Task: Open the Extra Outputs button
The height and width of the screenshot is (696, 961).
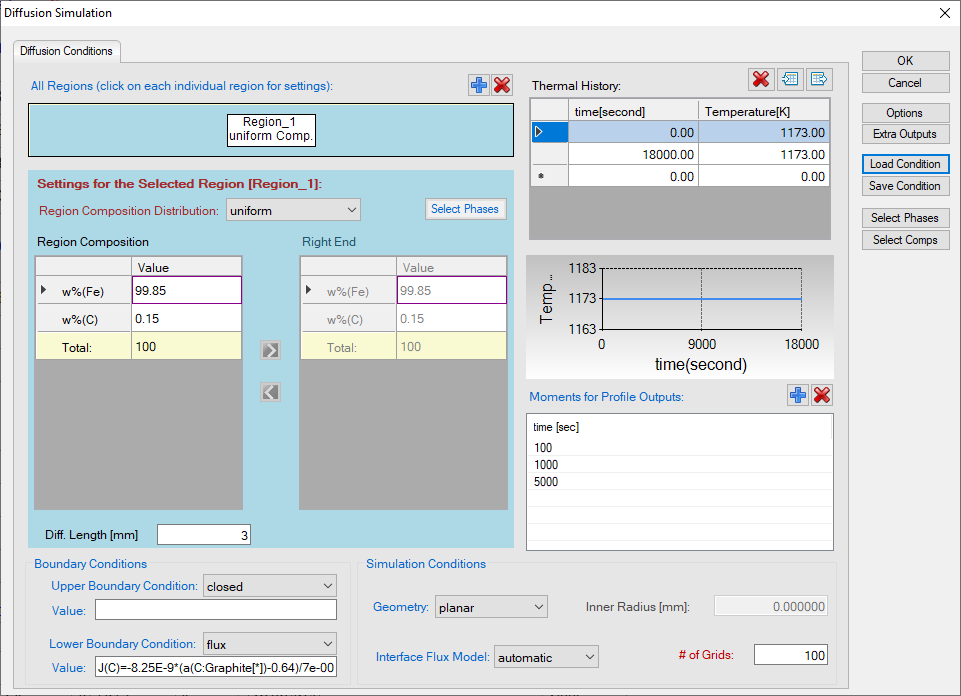Action: (x=904, y=134)
